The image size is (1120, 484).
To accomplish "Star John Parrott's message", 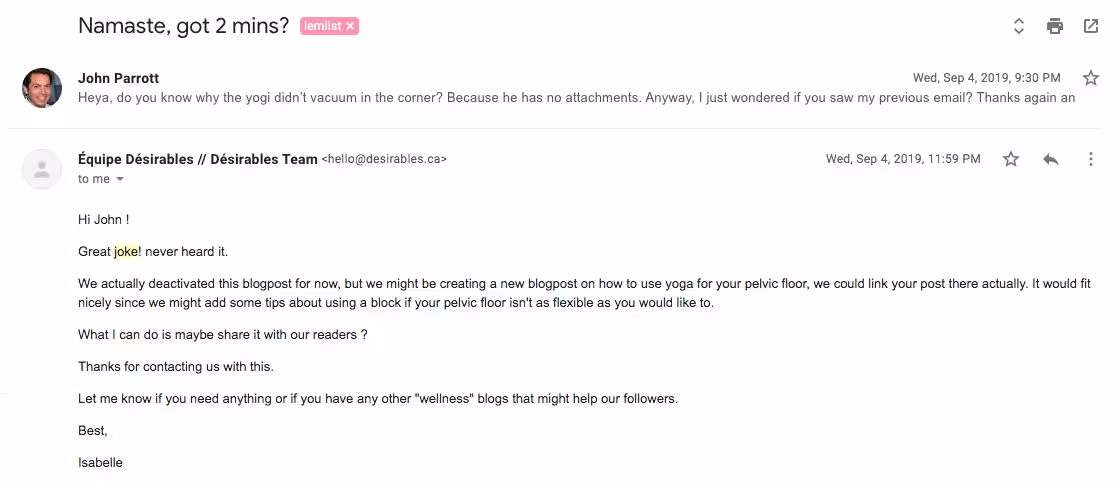I will point(1091,78).
